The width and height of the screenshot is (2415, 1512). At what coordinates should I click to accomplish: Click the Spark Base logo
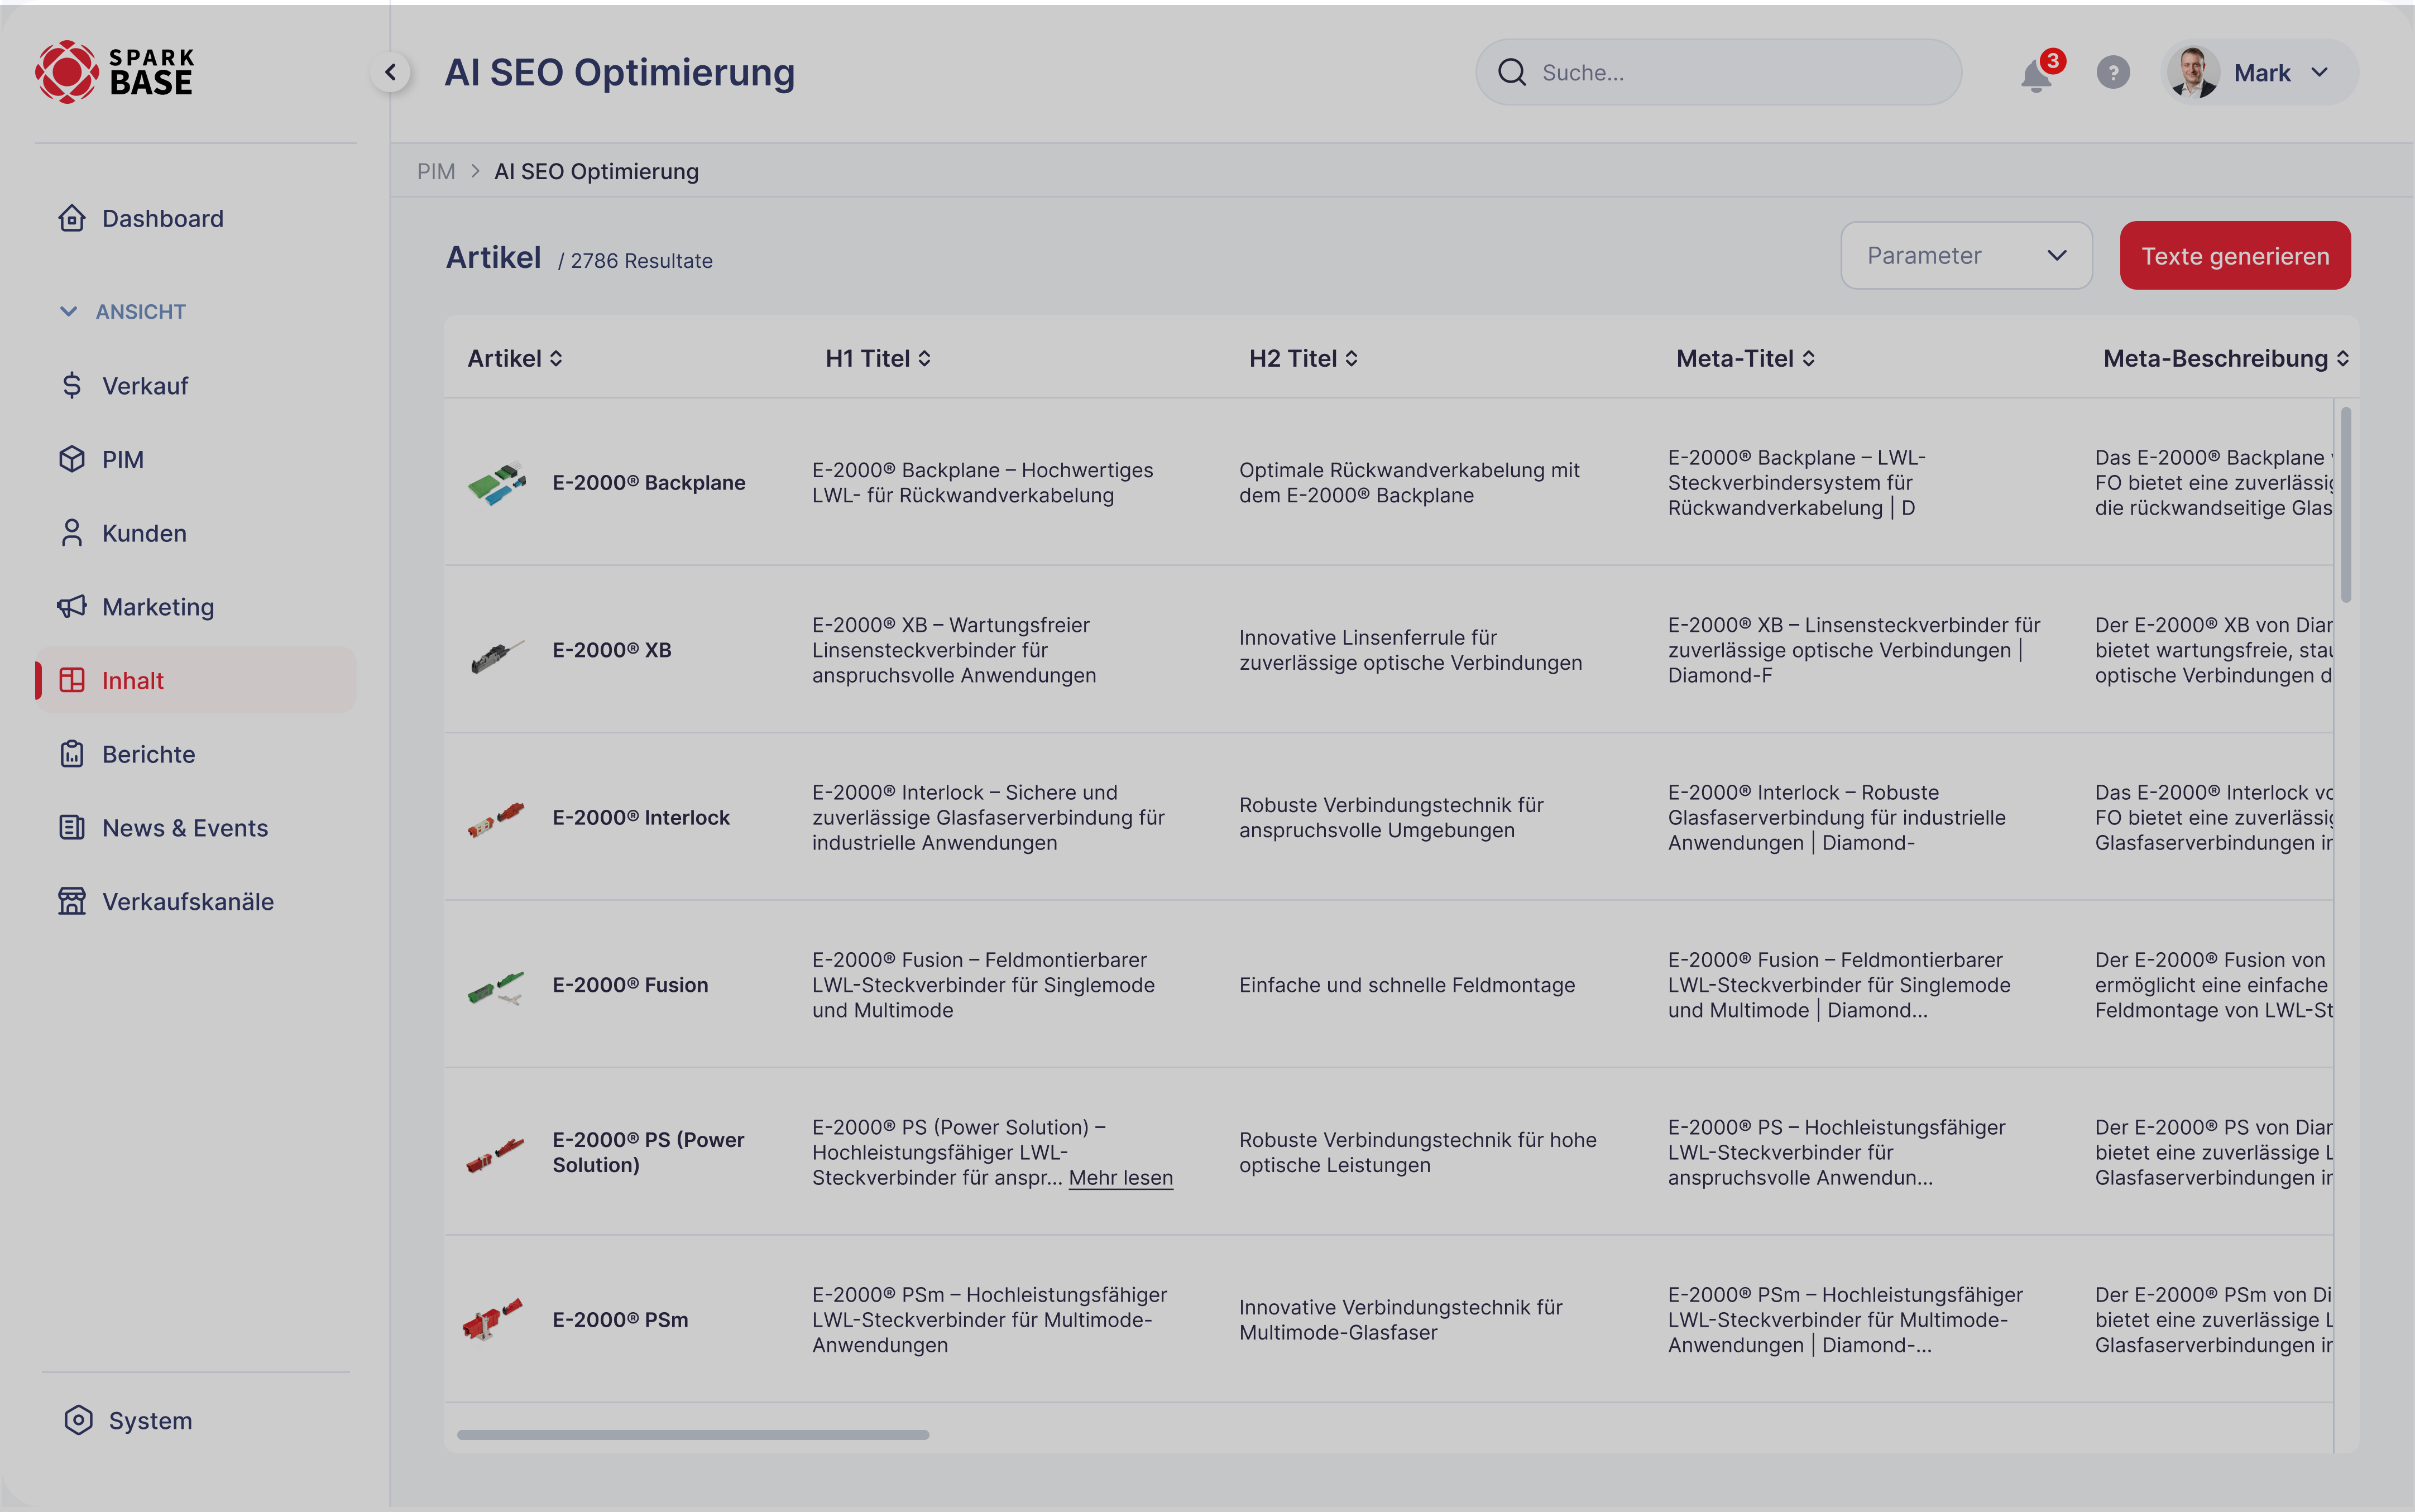coord(115,72)
